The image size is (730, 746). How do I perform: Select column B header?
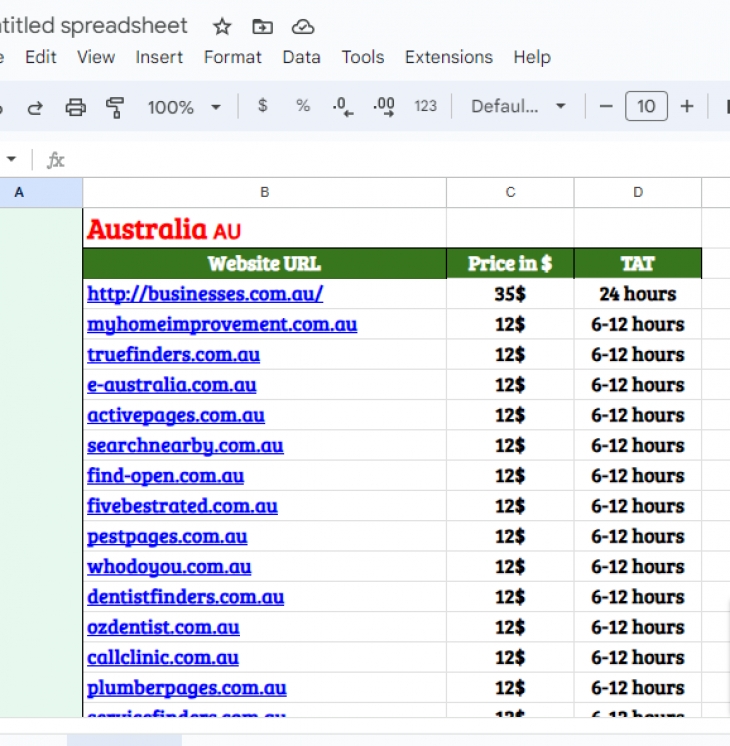tap(265, 192)
